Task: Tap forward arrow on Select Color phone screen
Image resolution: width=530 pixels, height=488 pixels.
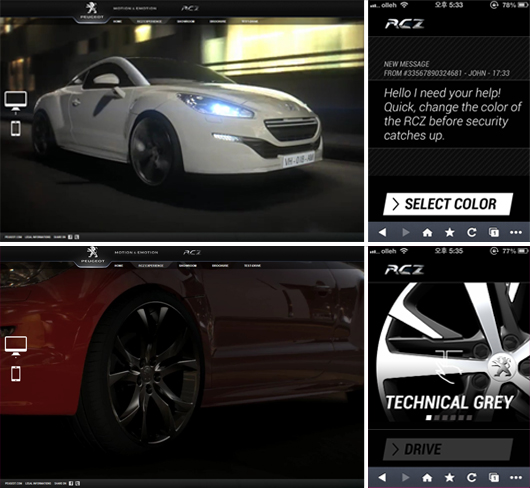Action: coord(406,232)
